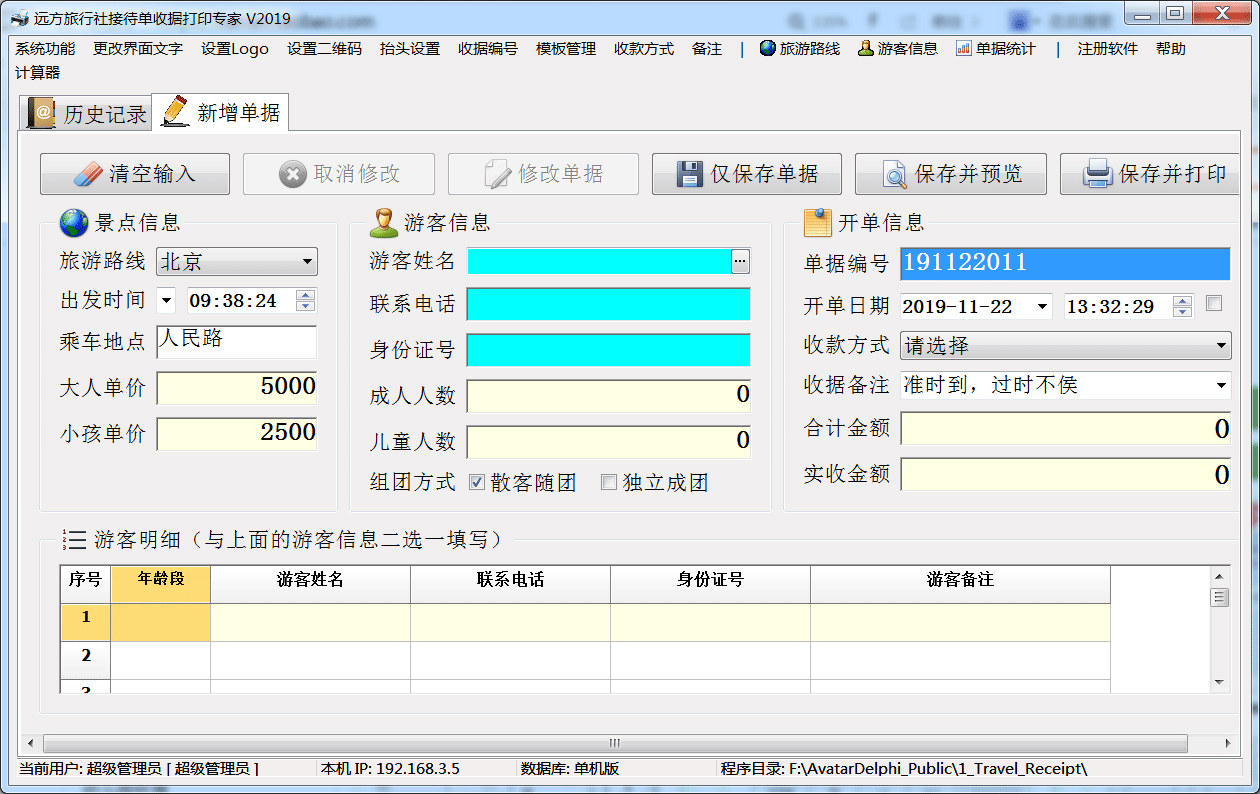The image size is (1260, 794).
Task: Toggle the 散客随团 checkbox
Action: coord(476,482)
